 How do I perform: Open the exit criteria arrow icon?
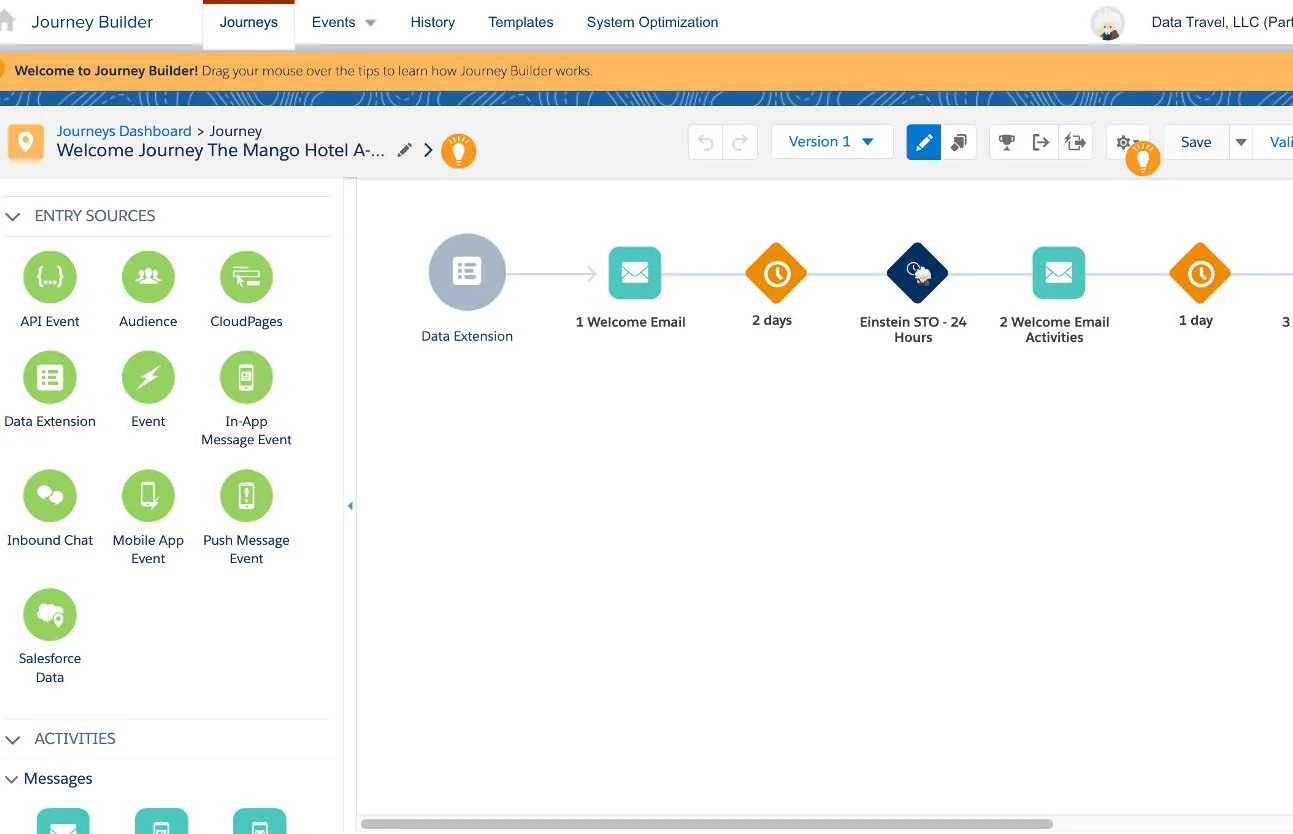pyautogui.click(x=1041, y=142)
